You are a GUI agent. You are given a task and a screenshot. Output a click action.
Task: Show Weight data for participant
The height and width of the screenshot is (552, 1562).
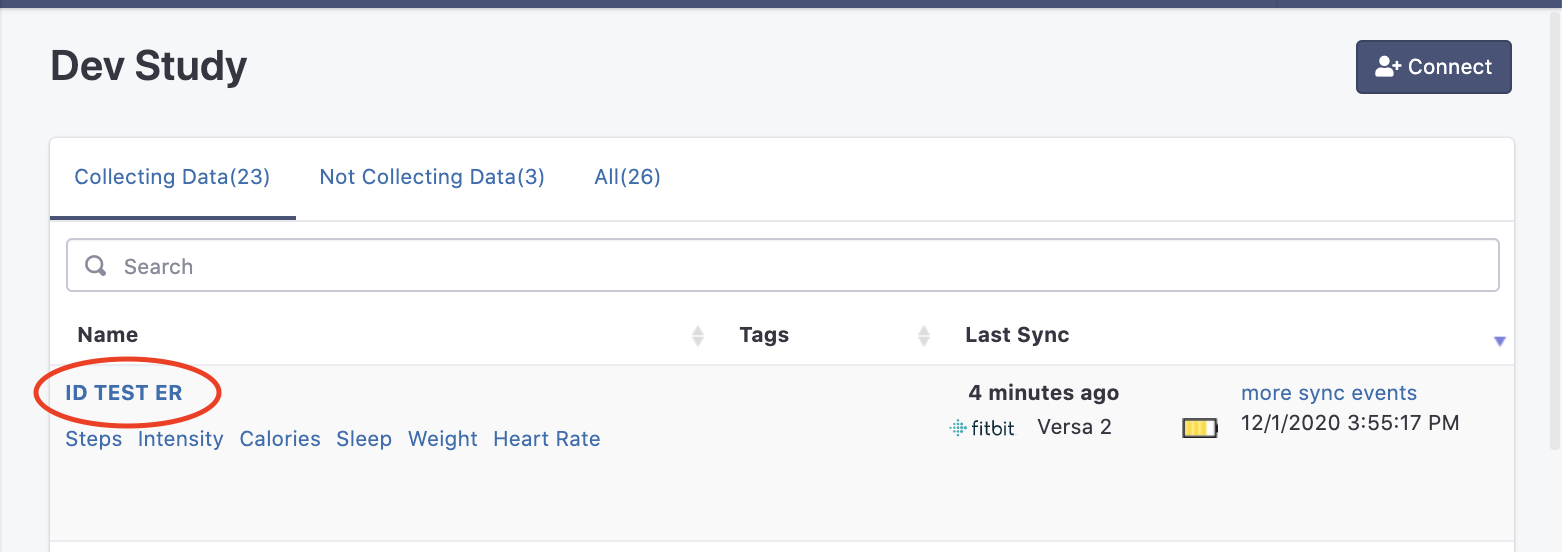[443, 439]
